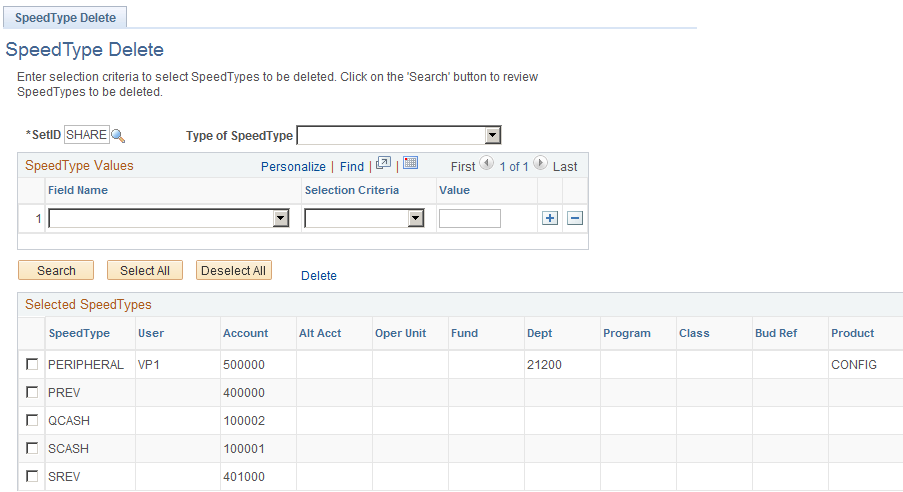Click the Search button
The image size is (903, 492).
point(56,270)
